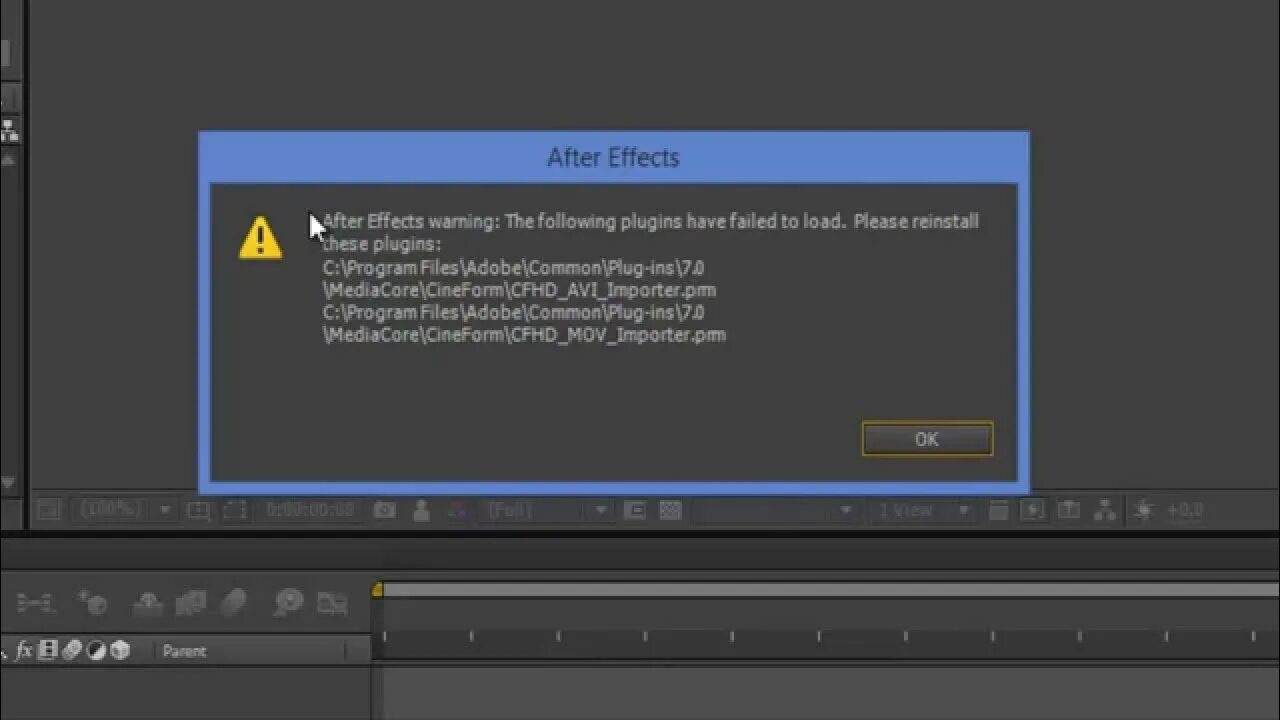The width and height of the screenshot is (1280, 720).
Task: Enable frame blending icon in timeline
Action: (x=190, y=602)
